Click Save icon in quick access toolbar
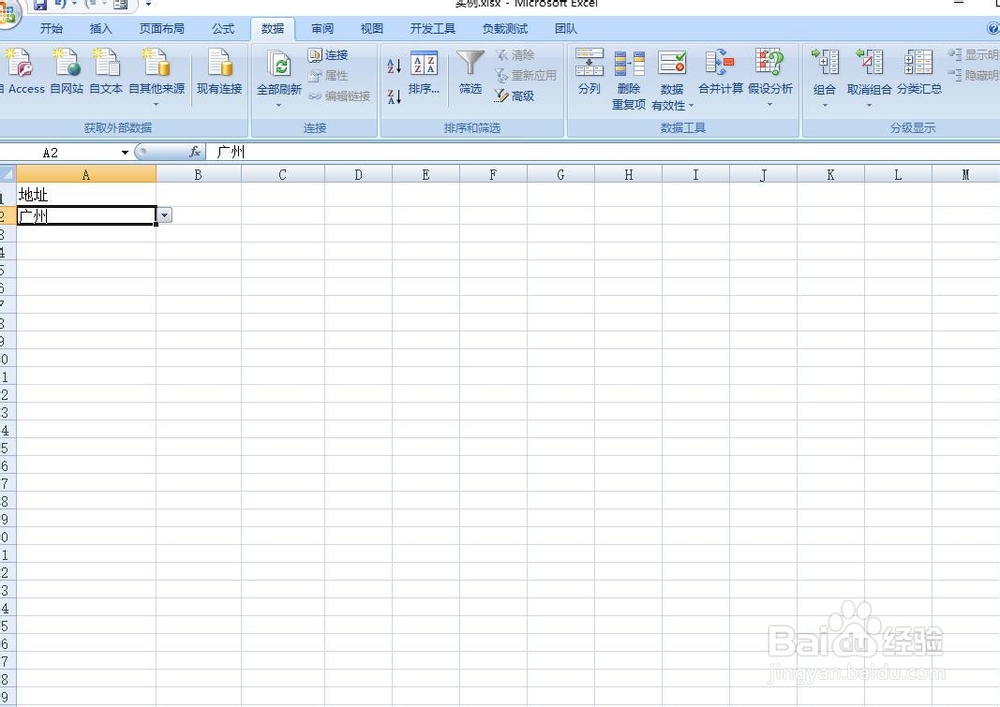The image size is (1000, 707). click(40, 4)
